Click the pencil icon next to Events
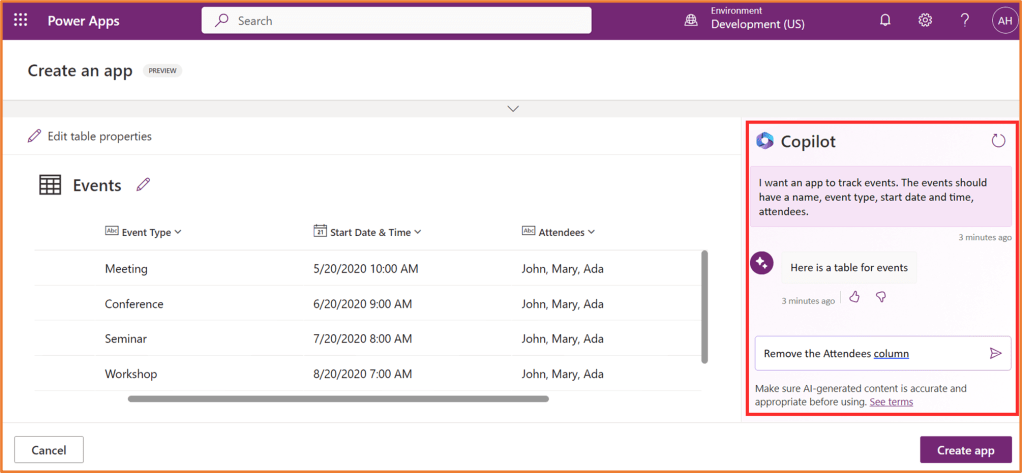Image resolution: width=1022 pixels, height=473 pixels. click(143, 184)
